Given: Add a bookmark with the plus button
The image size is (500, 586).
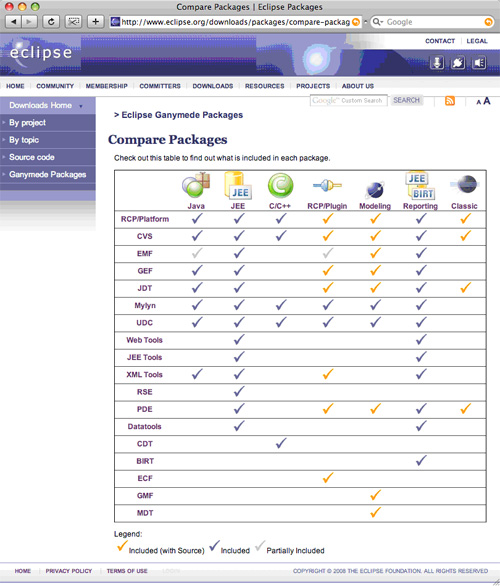Looking at the screenshot, I should point(96,22).
